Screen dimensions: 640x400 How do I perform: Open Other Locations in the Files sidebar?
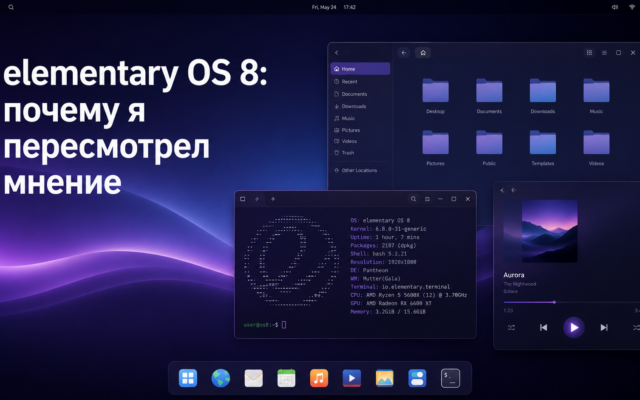360,170
